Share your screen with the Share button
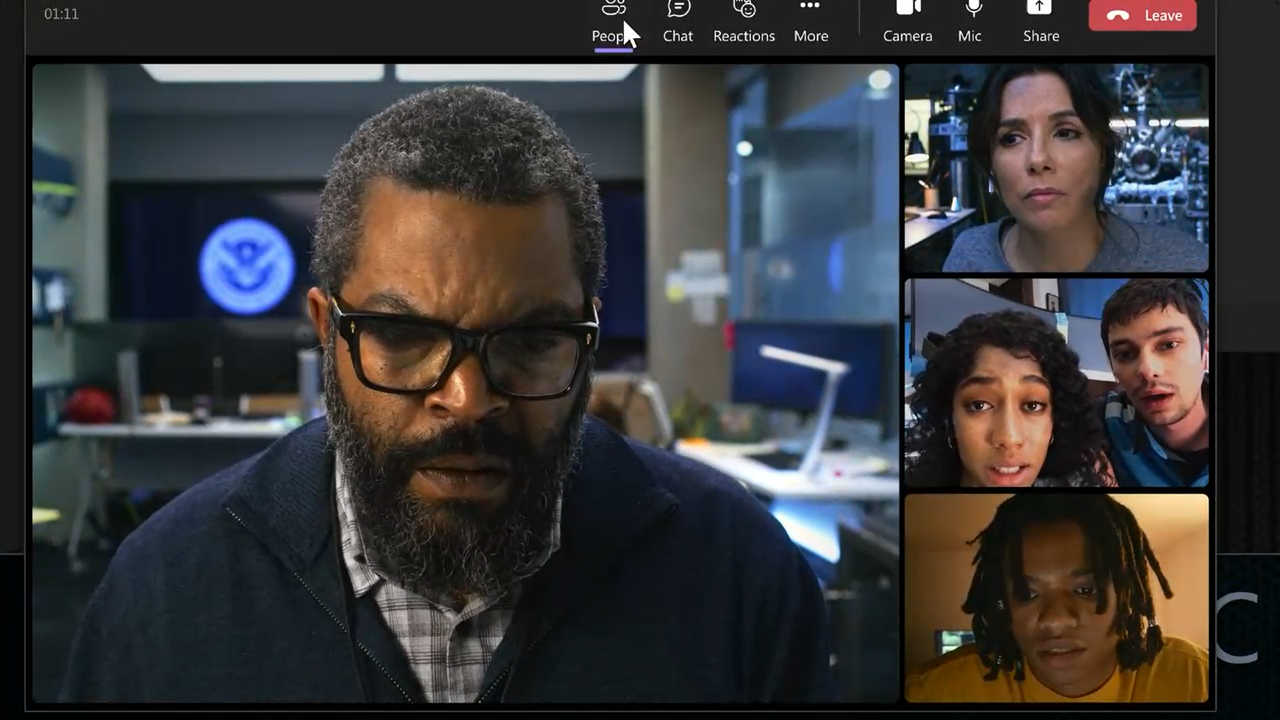Viewport: 1280px width, 720px height. coord(1041,22)
